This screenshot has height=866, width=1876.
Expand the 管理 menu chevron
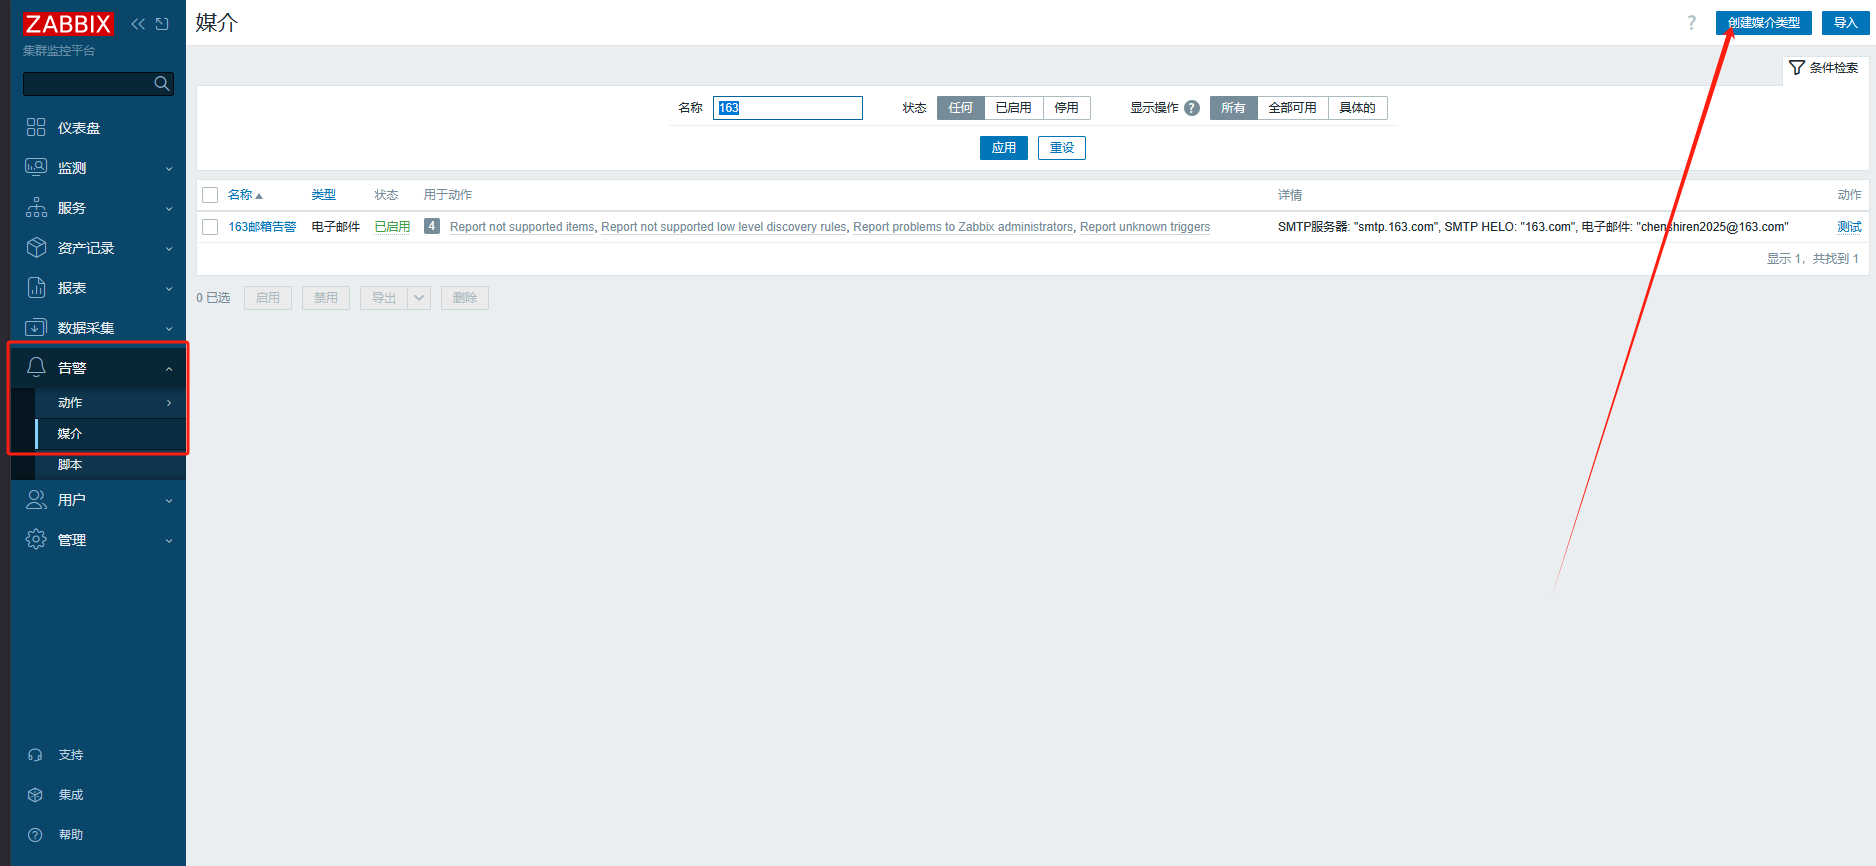(x=169, y=541)
